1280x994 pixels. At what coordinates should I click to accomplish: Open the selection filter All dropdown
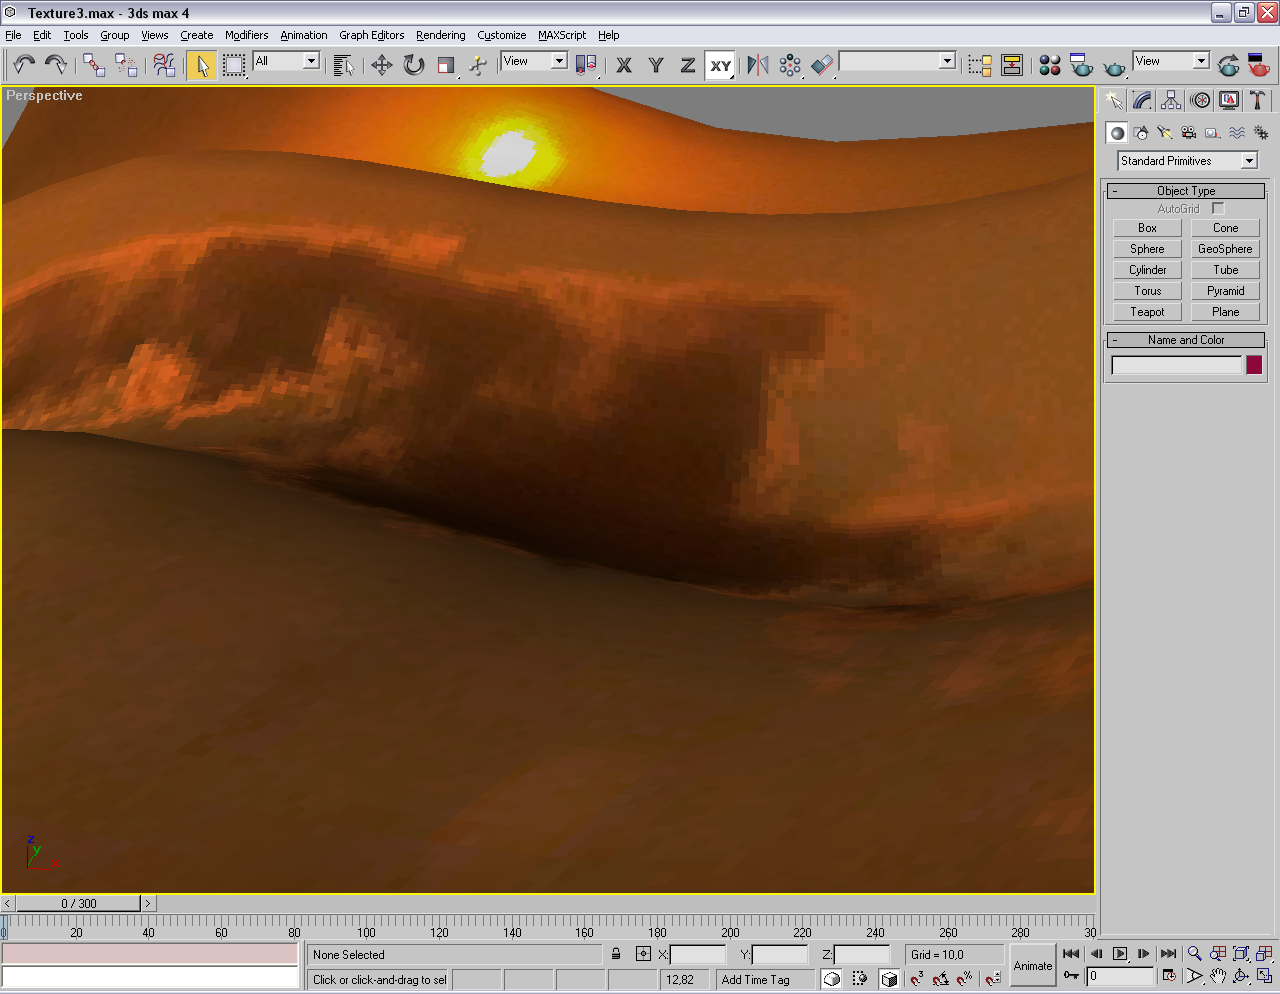310,61
